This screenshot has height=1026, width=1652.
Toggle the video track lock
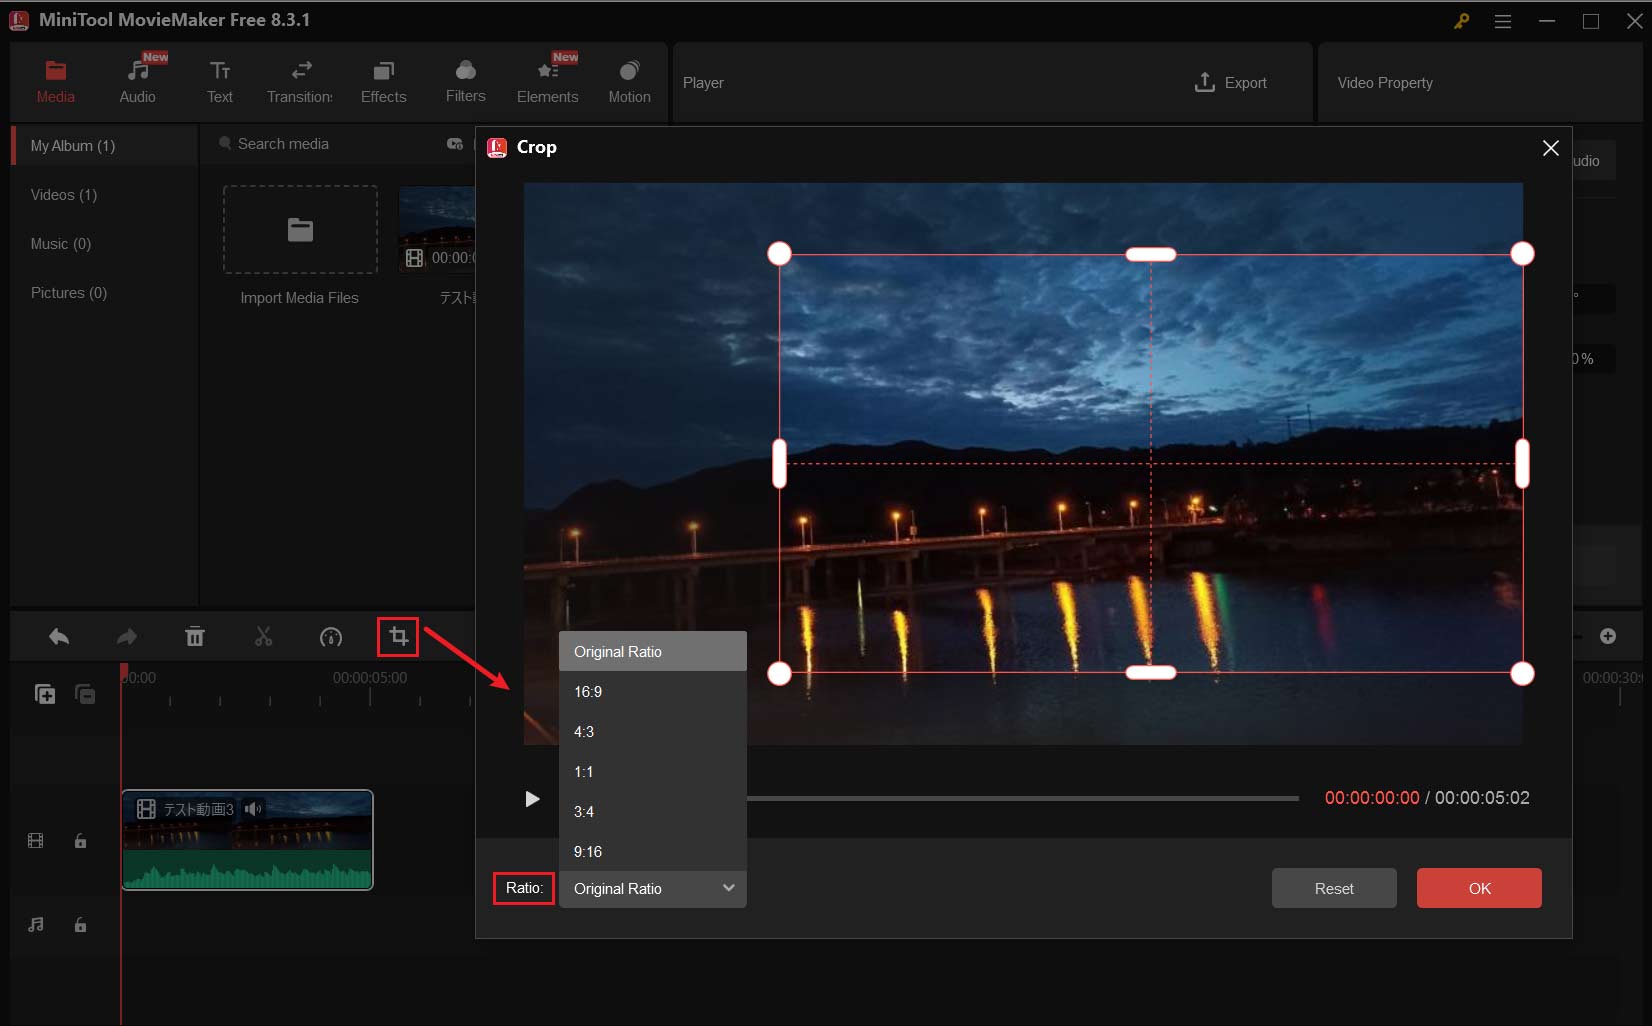click(80, 841)
